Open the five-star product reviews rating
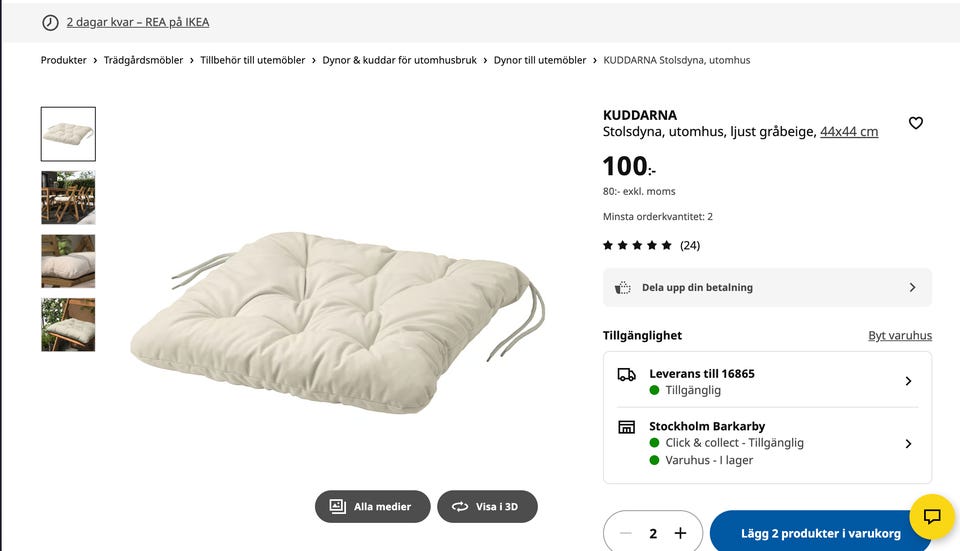 coord(650,245)
